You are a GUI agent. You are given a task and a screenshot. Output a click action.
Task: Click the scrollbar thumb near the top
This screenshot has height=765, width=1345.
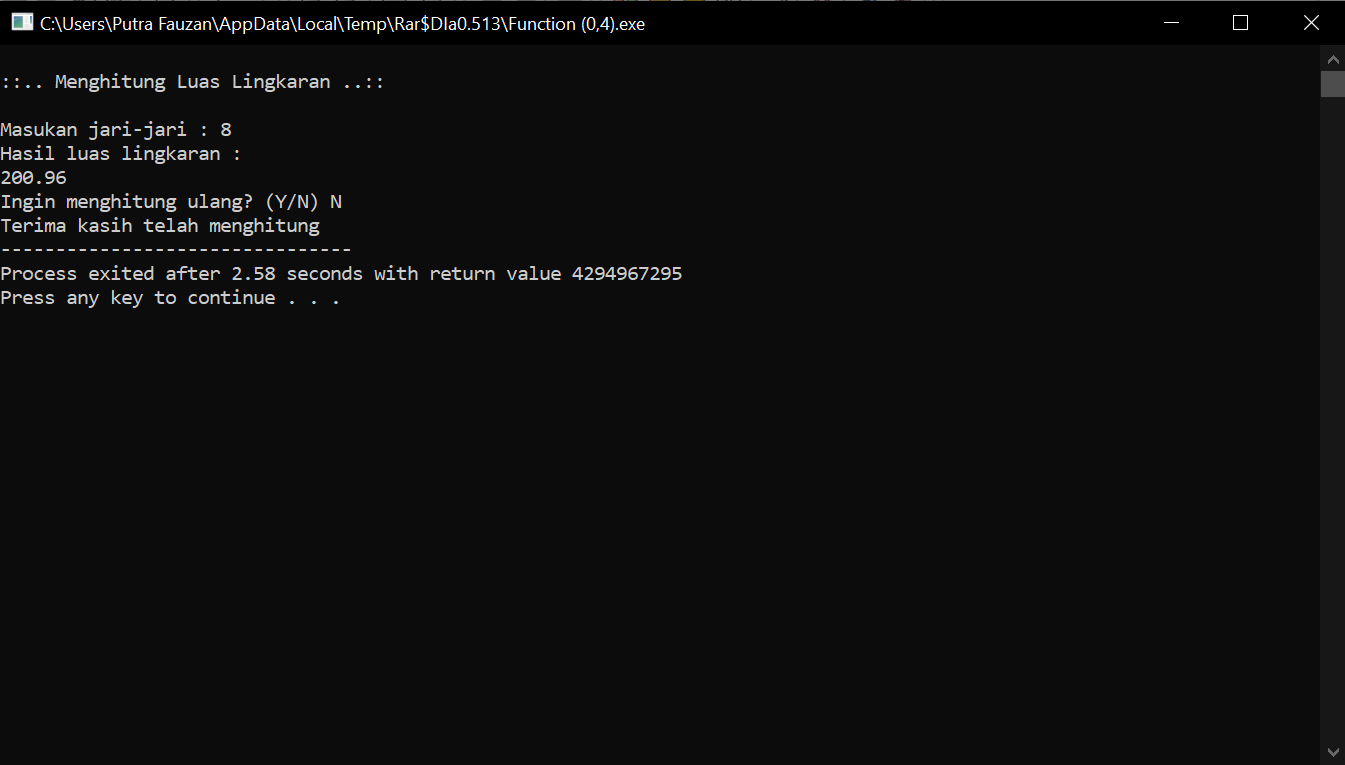[1333, 84]
